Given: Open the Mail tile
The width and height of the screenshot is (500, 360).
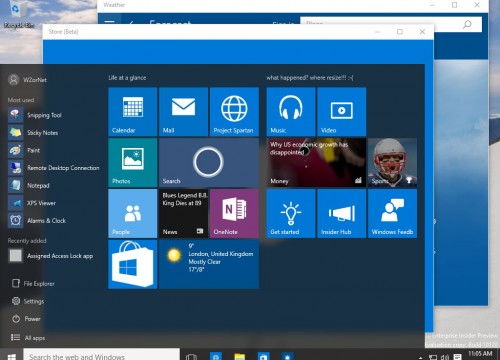Looking at the screenshot, I should point(183,112).
